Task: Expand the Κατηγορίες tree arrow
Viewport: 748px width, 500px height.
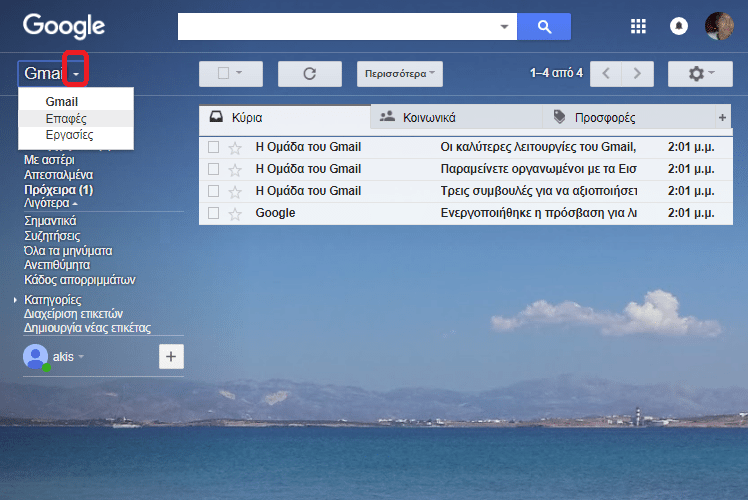Action: [x=15, y=300]
